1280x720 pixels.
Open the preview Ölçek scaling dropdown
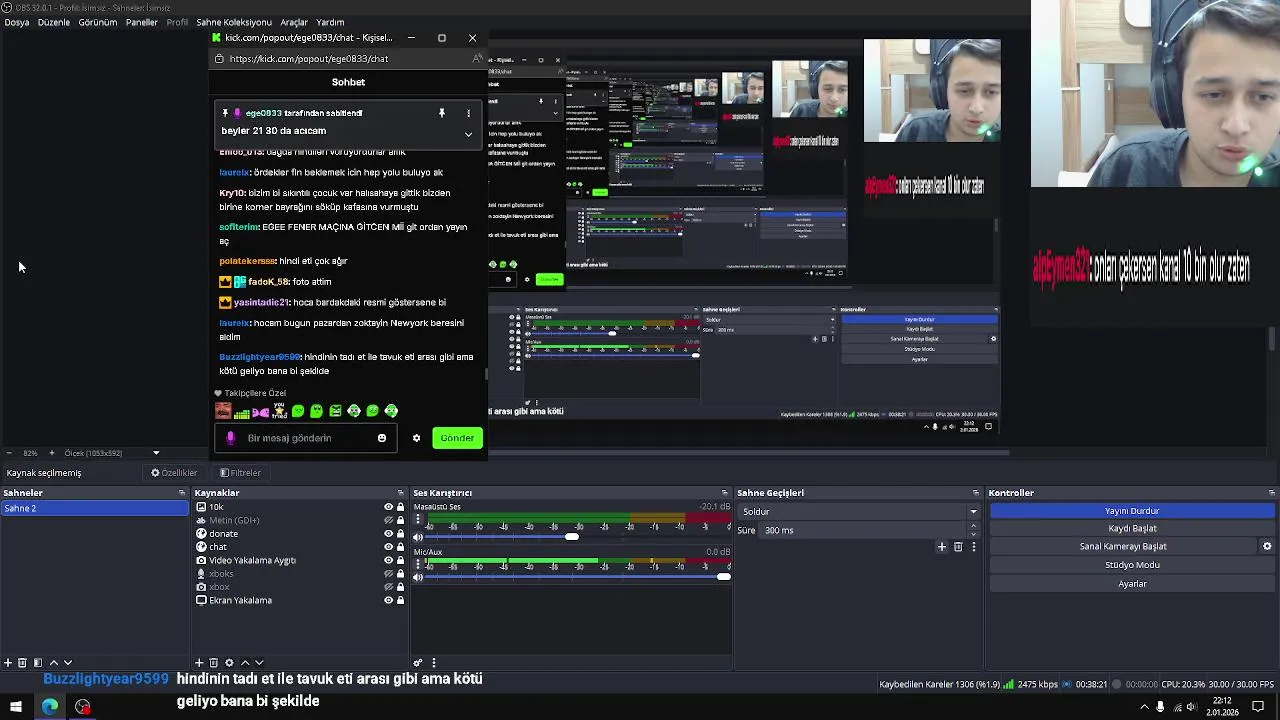(x=156, y=453)
